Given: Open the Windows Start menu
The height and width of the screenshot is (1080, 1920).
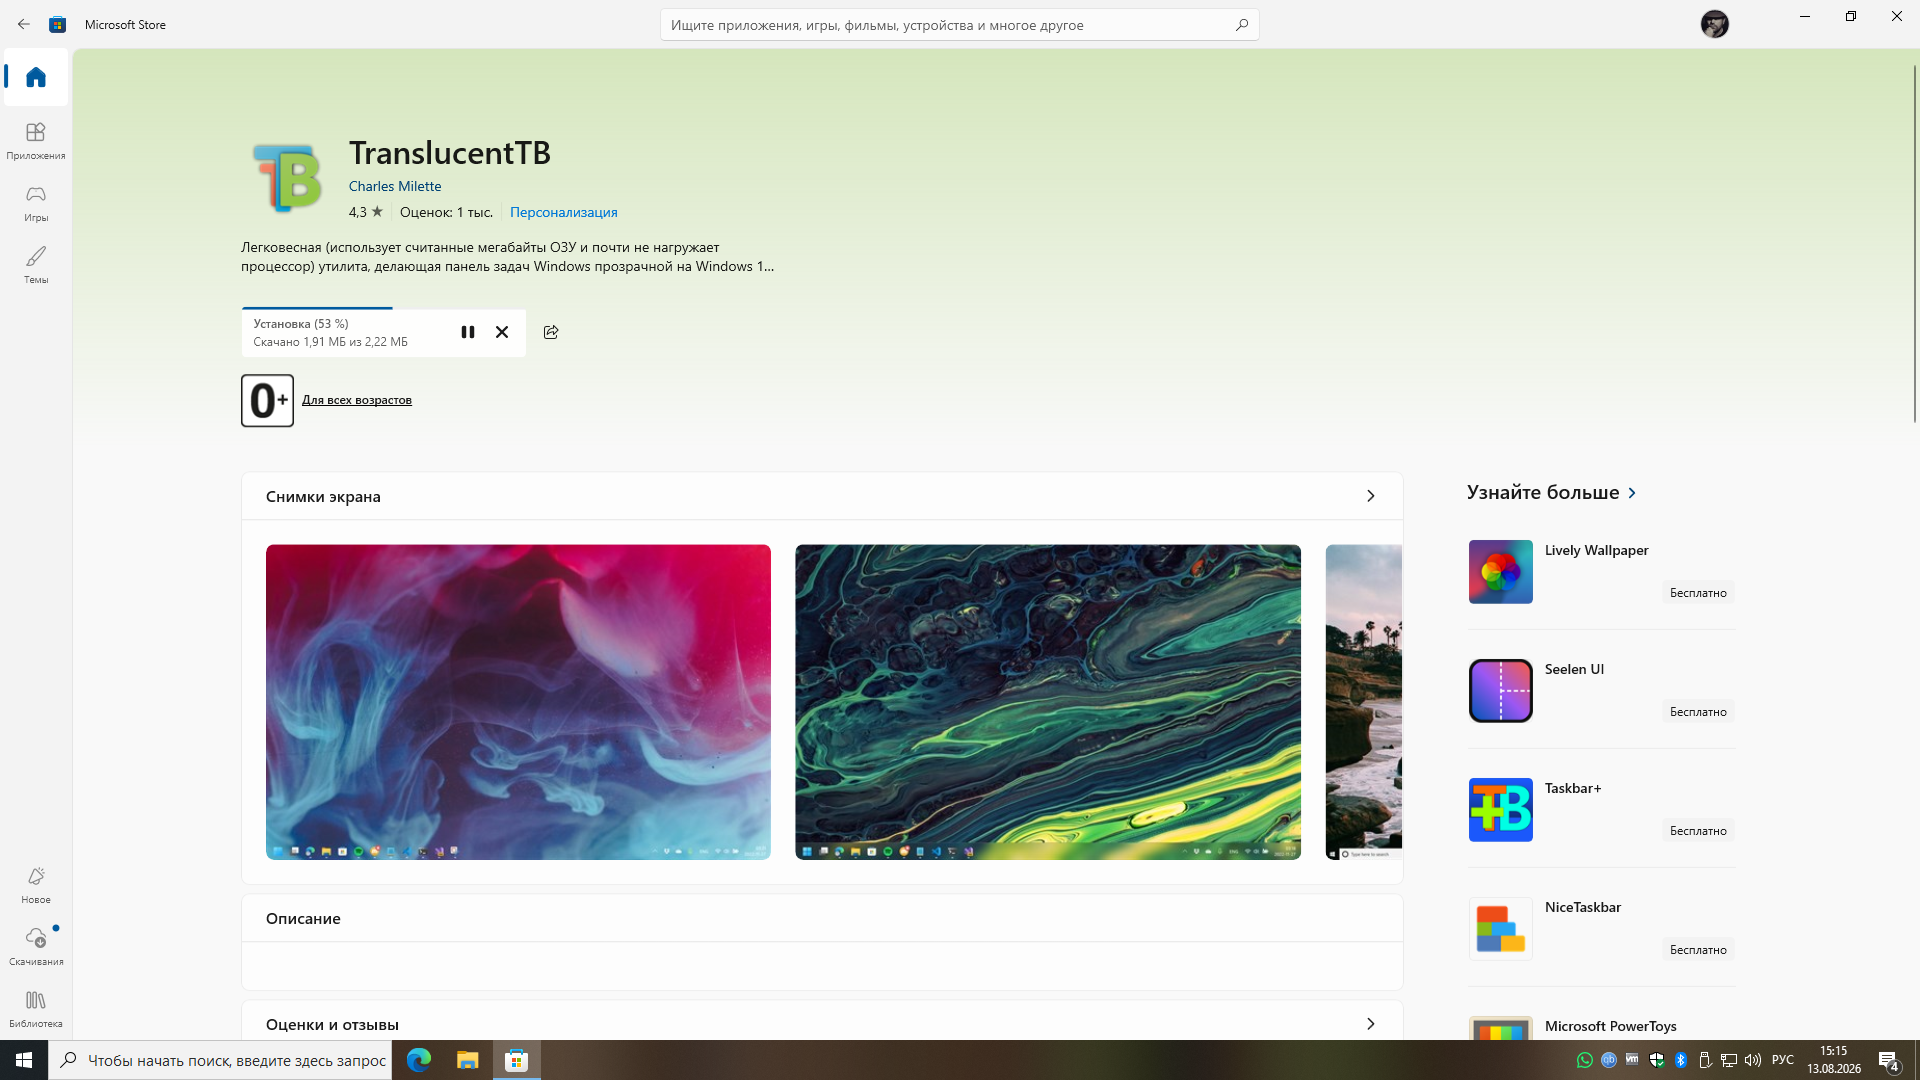Looking at the screenshot, I should pyautogui.click(x=24, y=1060).
